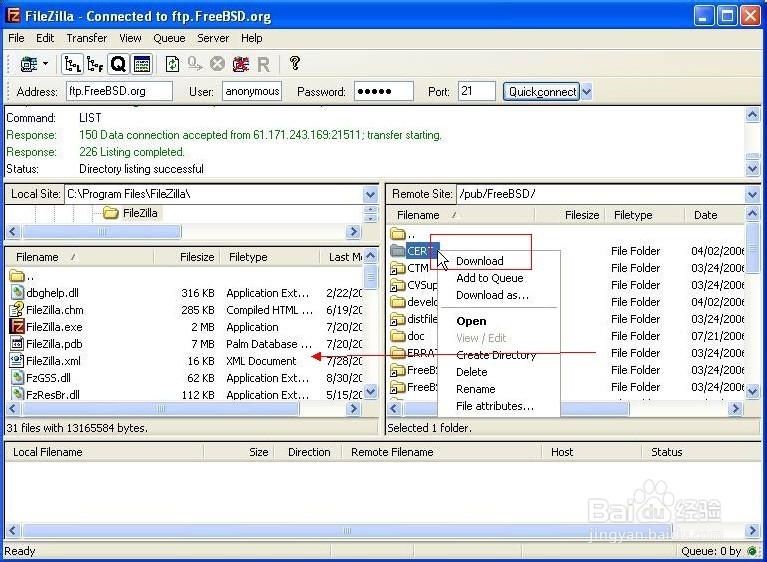Open the Server menu
The width and height of the screenshot is (767, 562).
pos(213,38)
